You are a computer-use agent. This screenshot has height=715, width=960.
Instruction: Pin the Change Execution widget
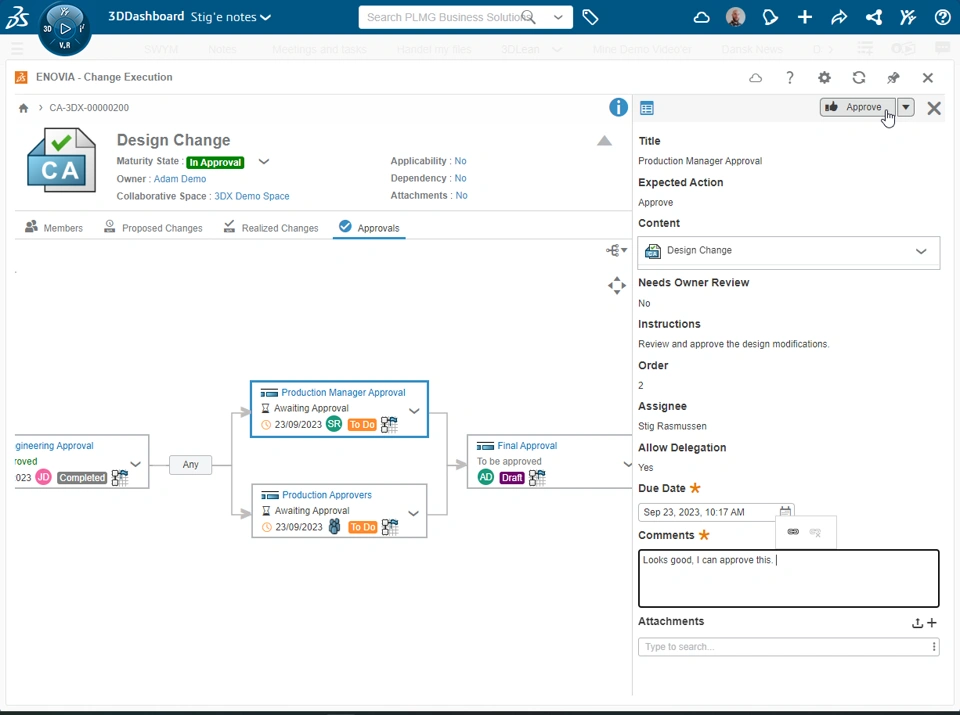pyautogui.click(x=893, y=78)
